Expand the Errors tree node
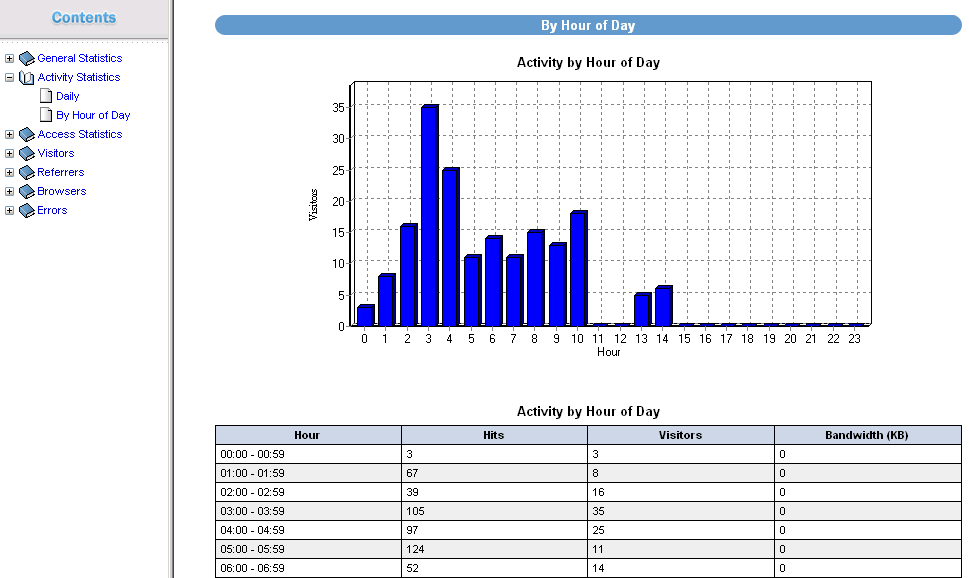This screenshot has height=578, width=969. (x=9, y=211)
